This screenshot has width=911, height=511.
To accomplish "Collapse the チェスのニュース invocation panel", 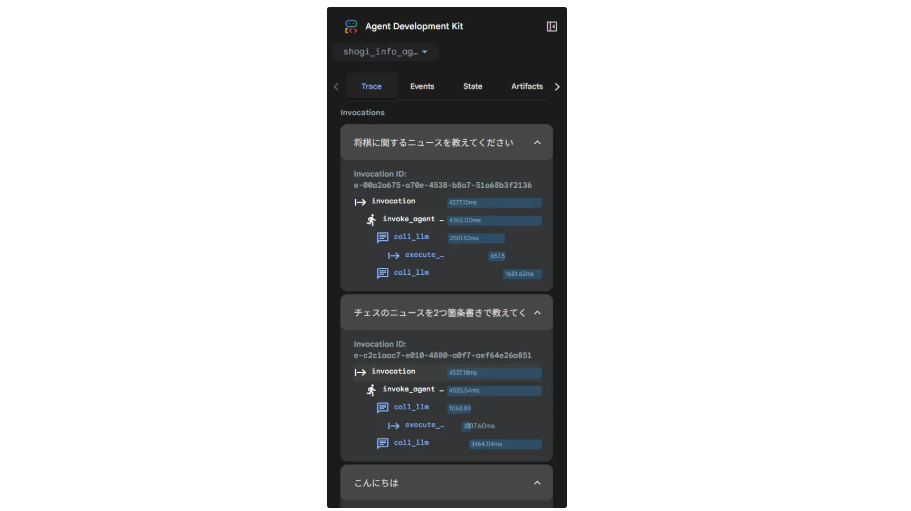I will (537, 313).
